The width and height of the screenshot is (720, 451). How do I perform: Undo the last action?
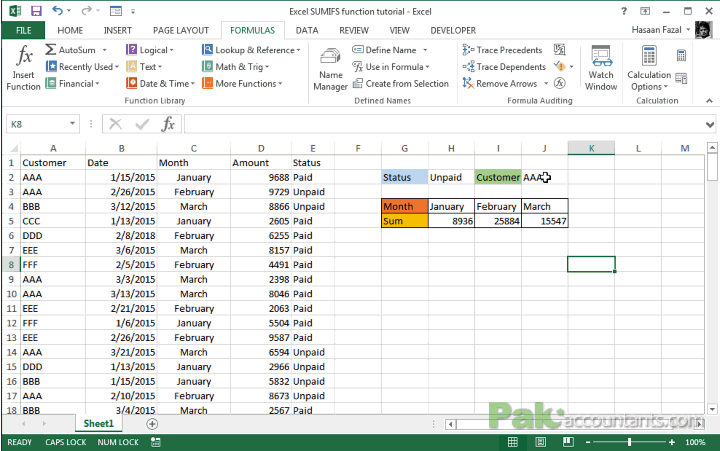point(57,11)
